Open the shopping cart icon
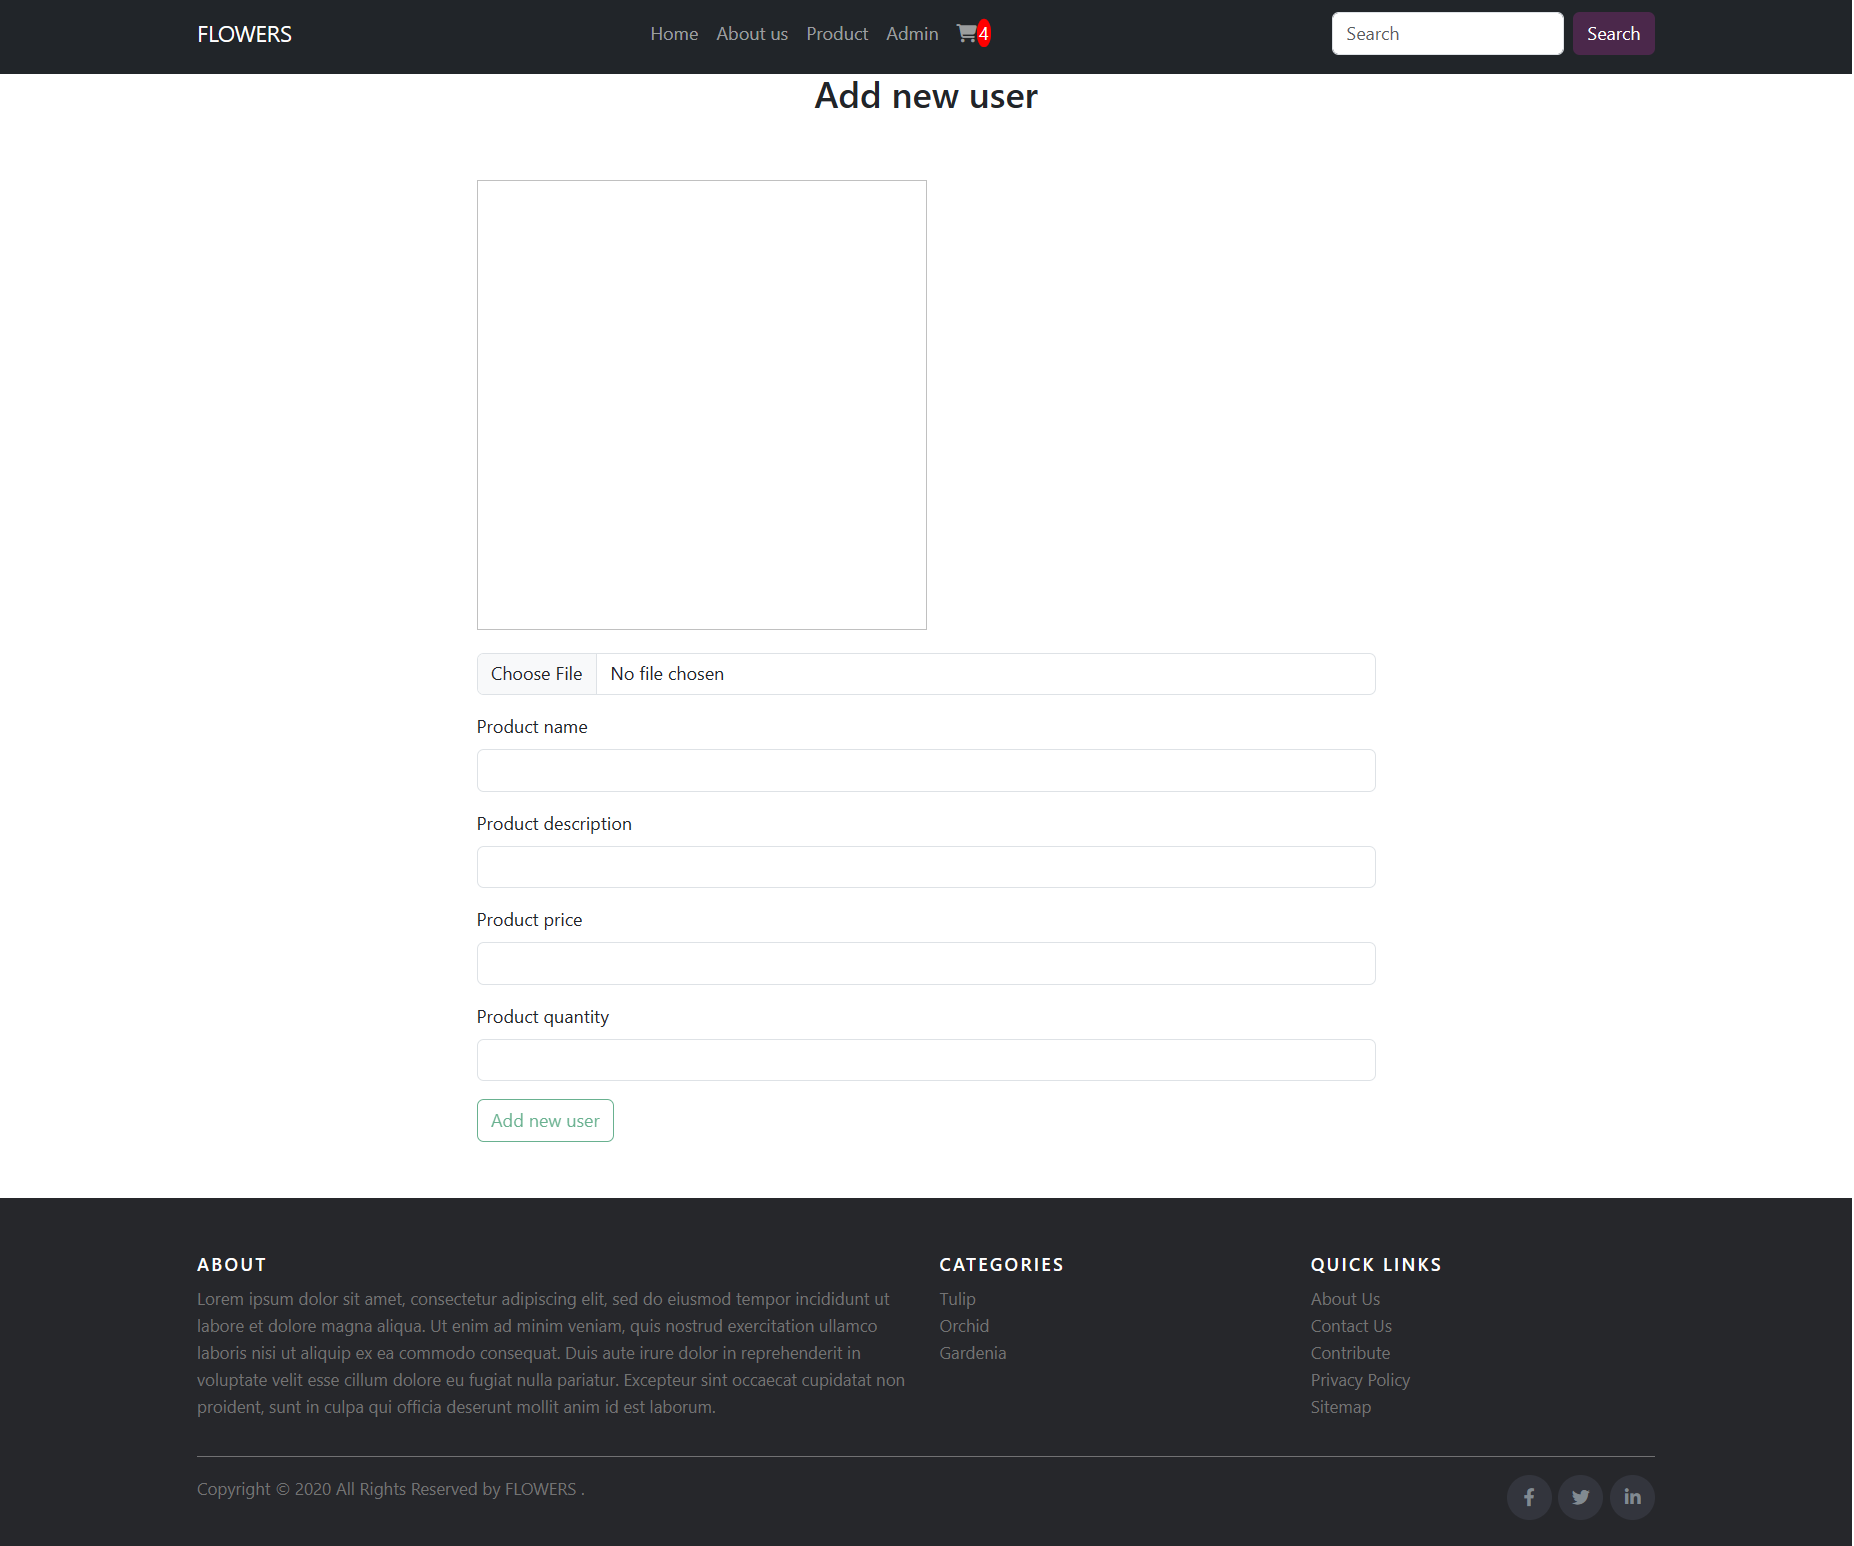Viewport: 1854px width, 1546px height. point(968,33)
